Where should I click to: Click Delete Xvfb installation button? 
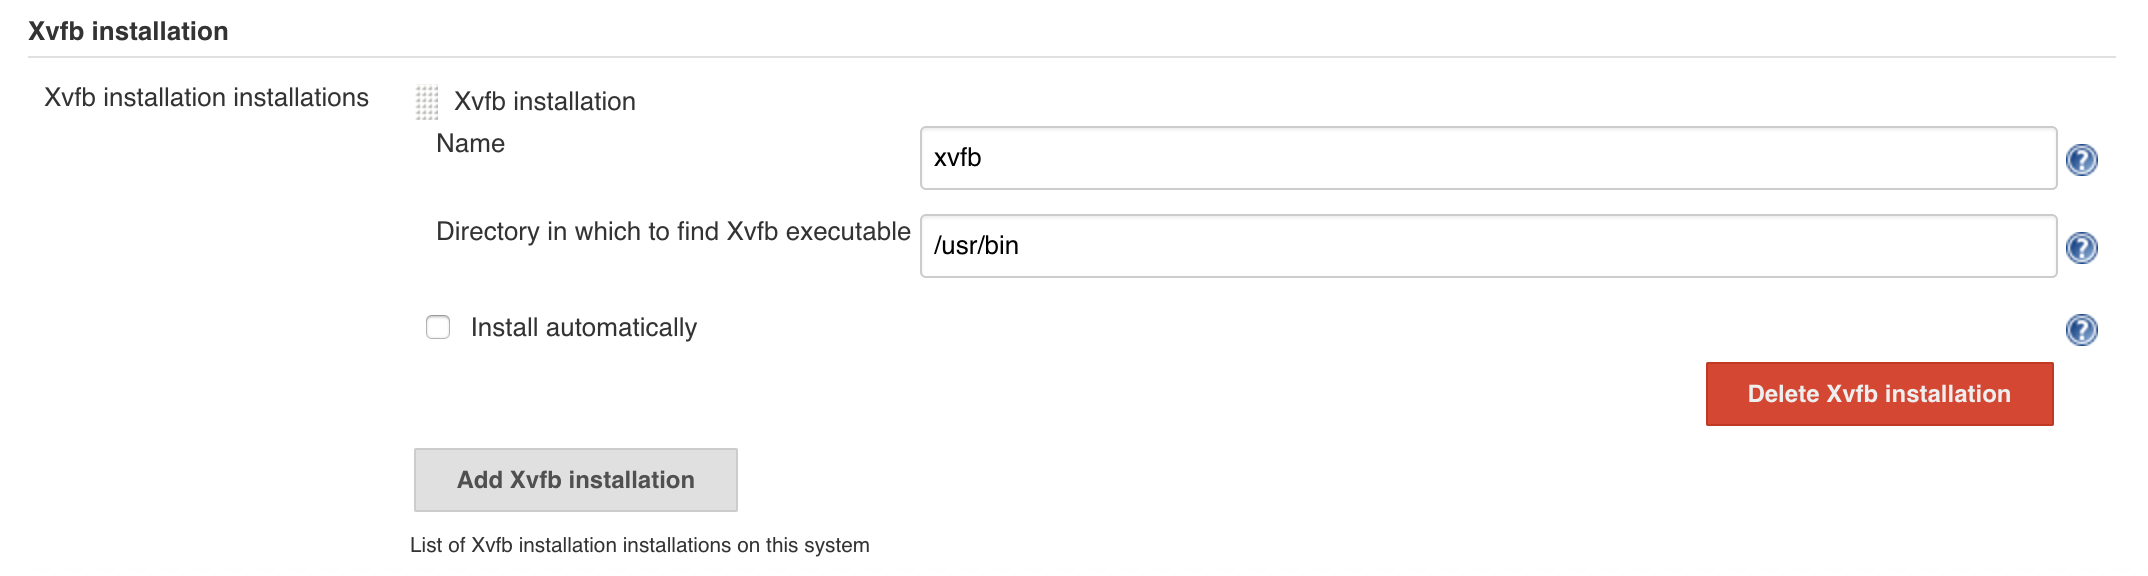tap(1878, 394)
